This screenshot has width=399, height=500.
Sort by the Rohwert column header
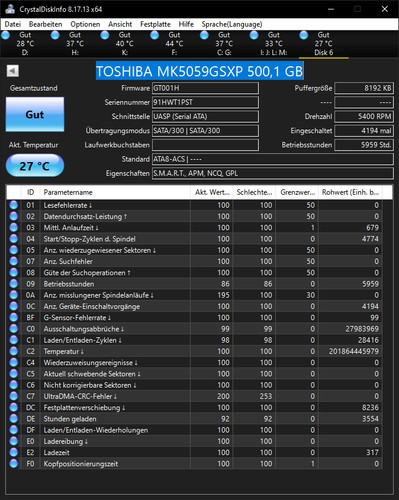tap(350, 192)
